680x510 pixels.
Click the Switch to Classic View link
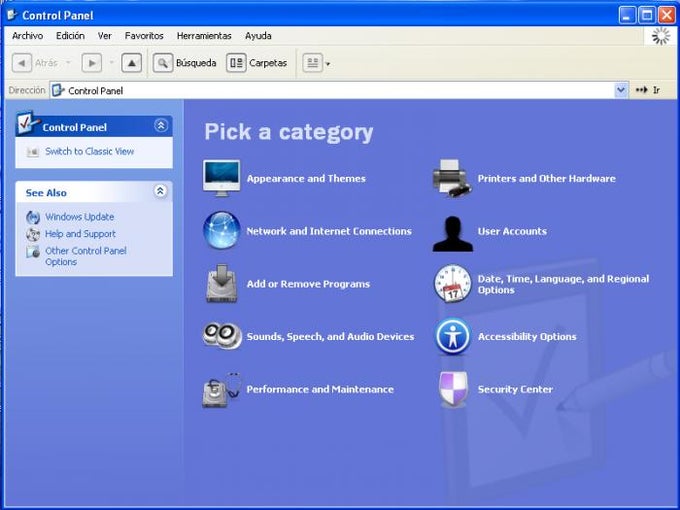click(x=89, y=151)
